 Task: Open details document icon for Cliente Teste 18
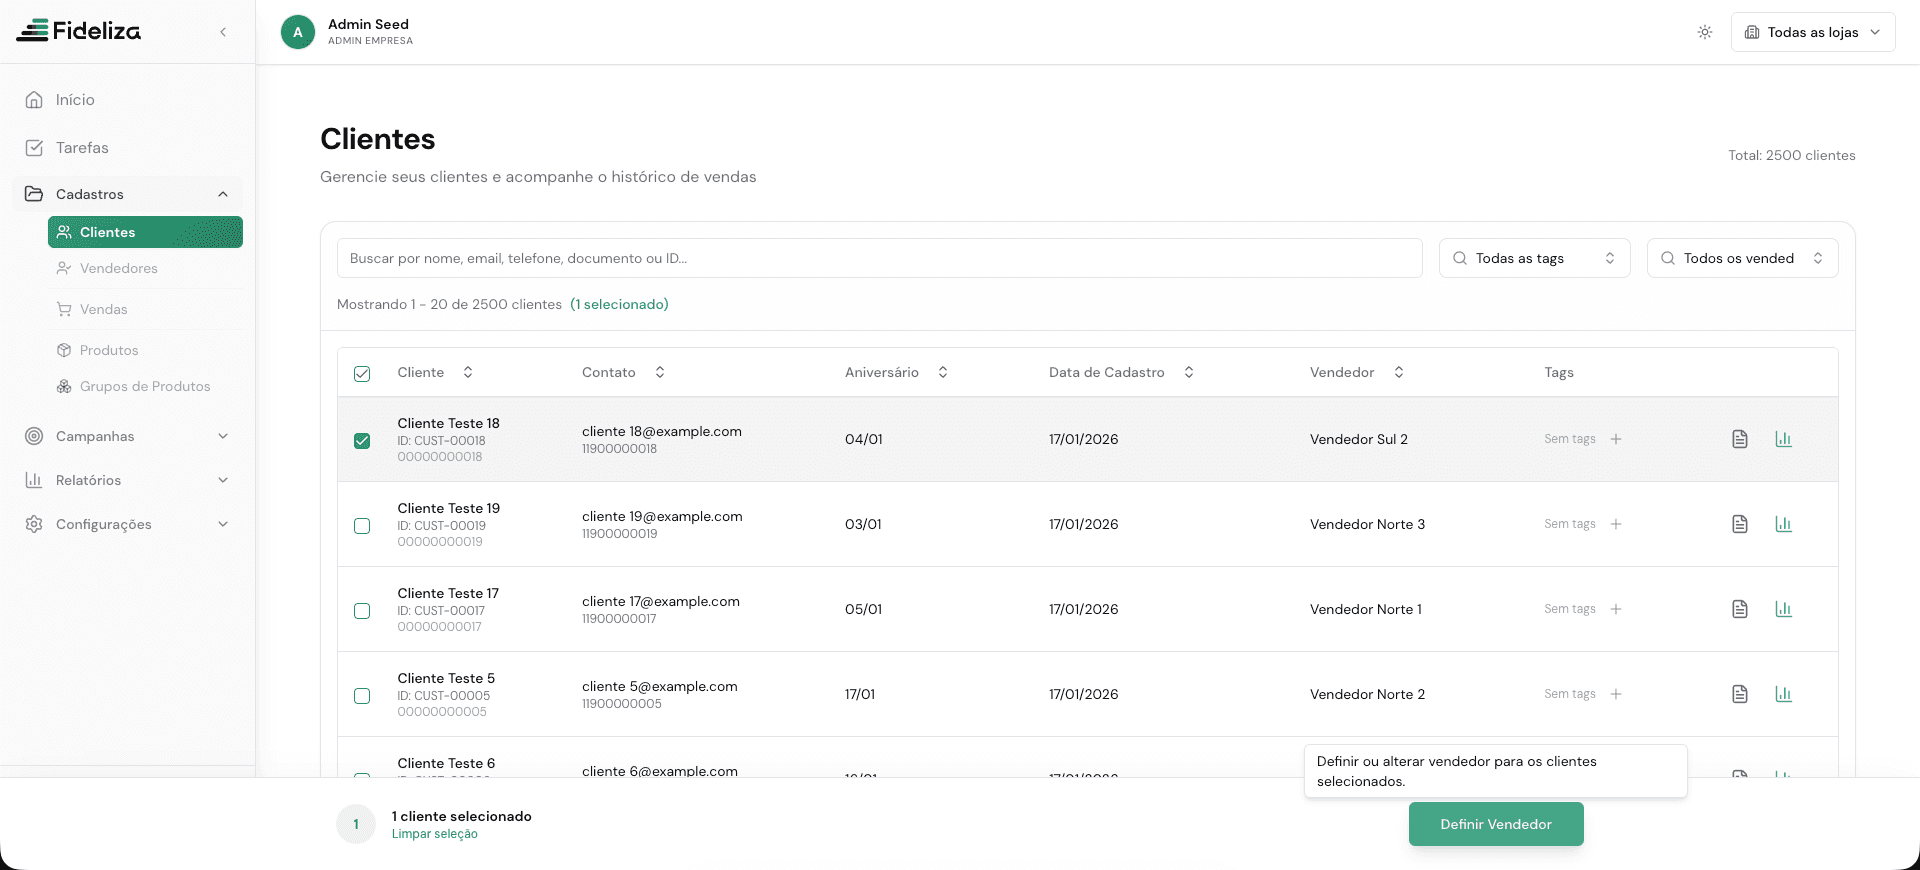click(1739, 439)
